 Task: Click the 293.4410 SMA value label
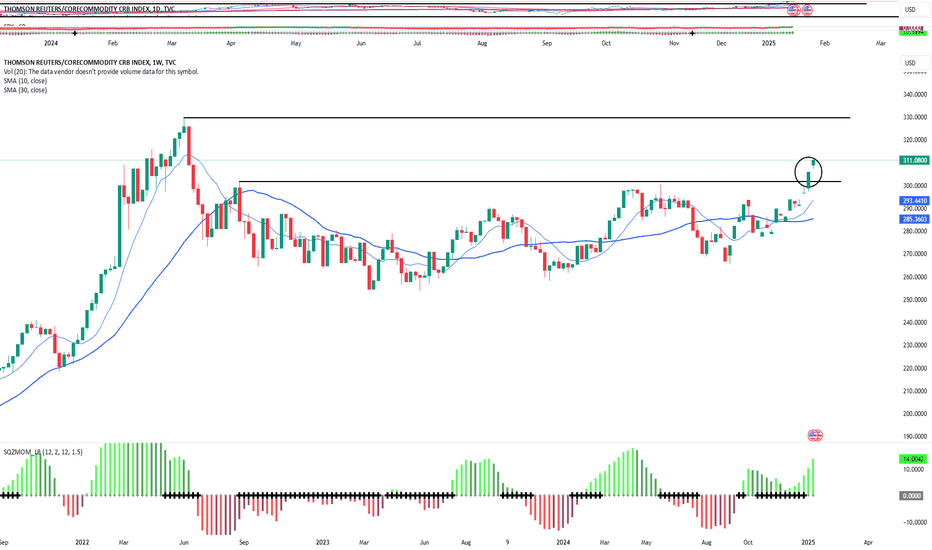(x=915, y=202)
